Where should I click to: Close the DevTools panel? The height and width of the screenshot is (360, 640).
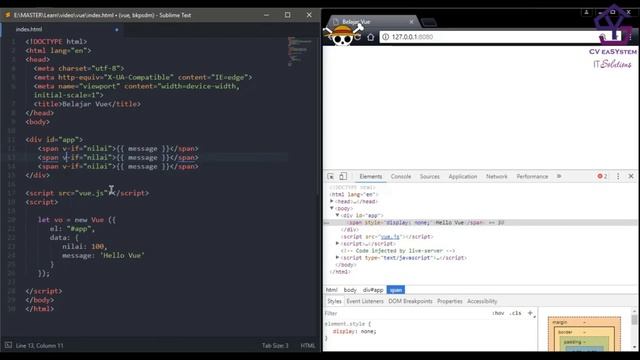[x=631, y=176]
